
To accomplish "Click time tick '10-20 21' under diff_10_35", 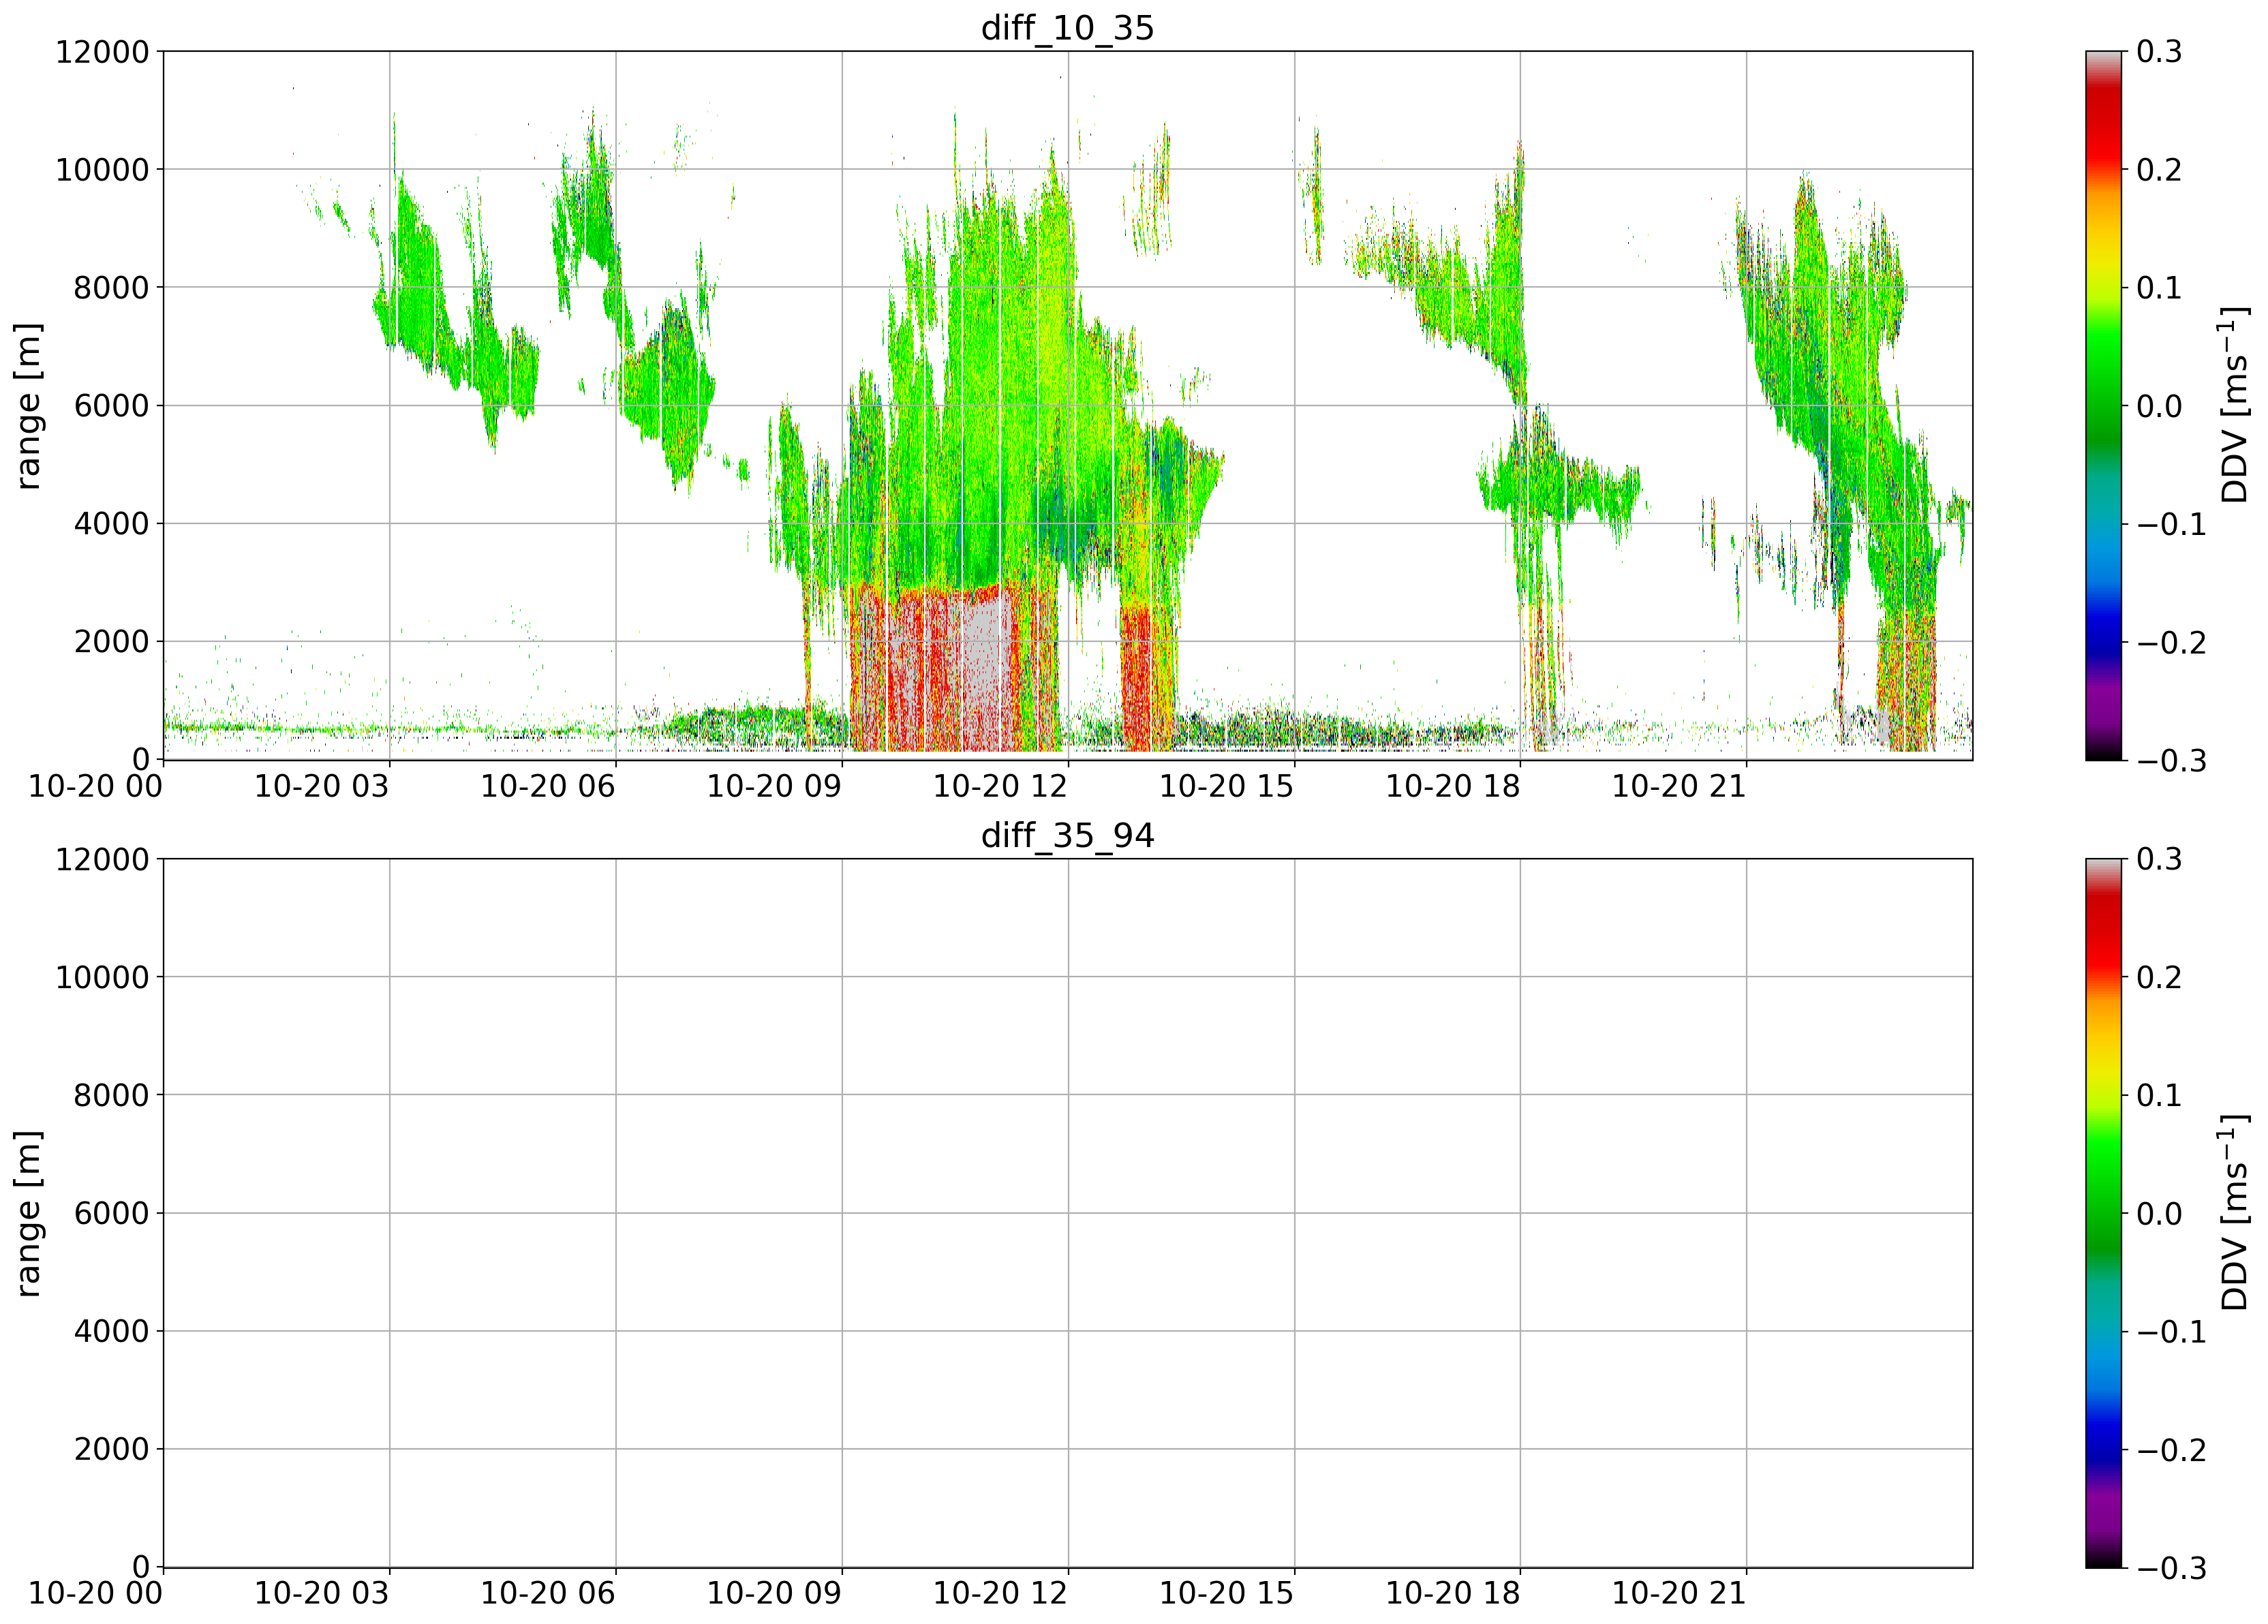I will tap(1679, 787).
